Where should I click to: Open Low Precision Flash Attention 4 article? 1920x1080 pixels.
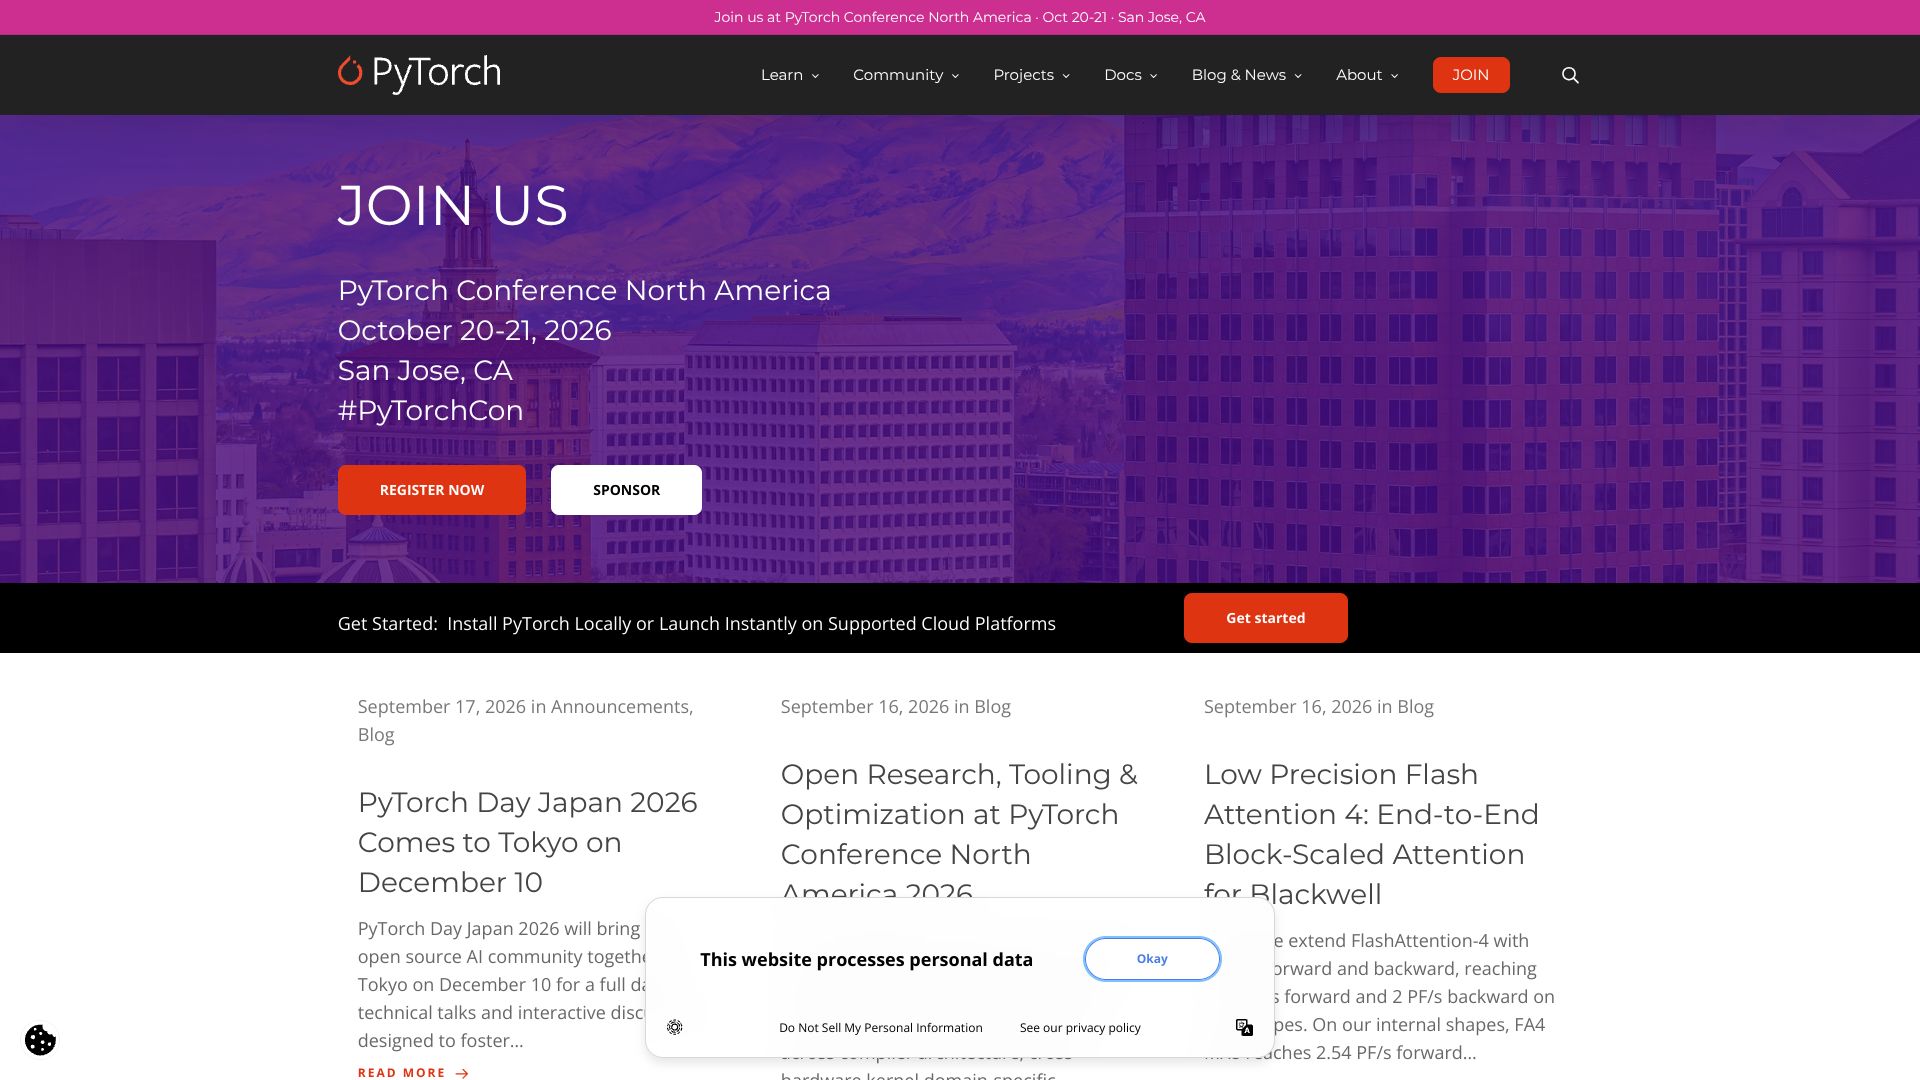pos(1371,834)
